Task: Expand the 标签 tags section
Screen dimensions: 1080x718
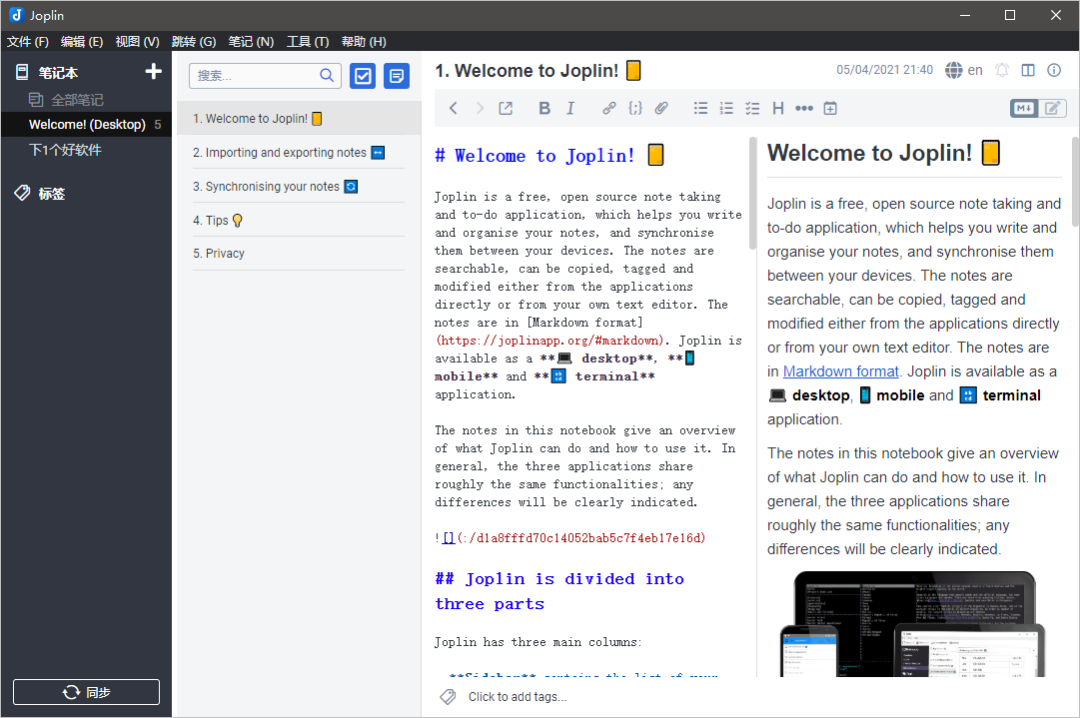Action: click(x=51, y=194)
